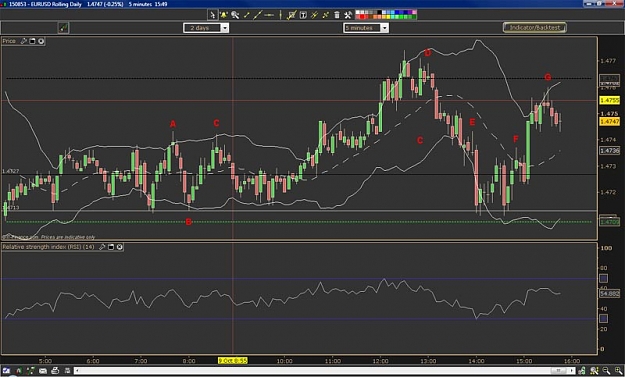Click the red 'G' annotation label on chart
Image resolution: width=625 pixels, height=377 pixels.
point(548,77)
